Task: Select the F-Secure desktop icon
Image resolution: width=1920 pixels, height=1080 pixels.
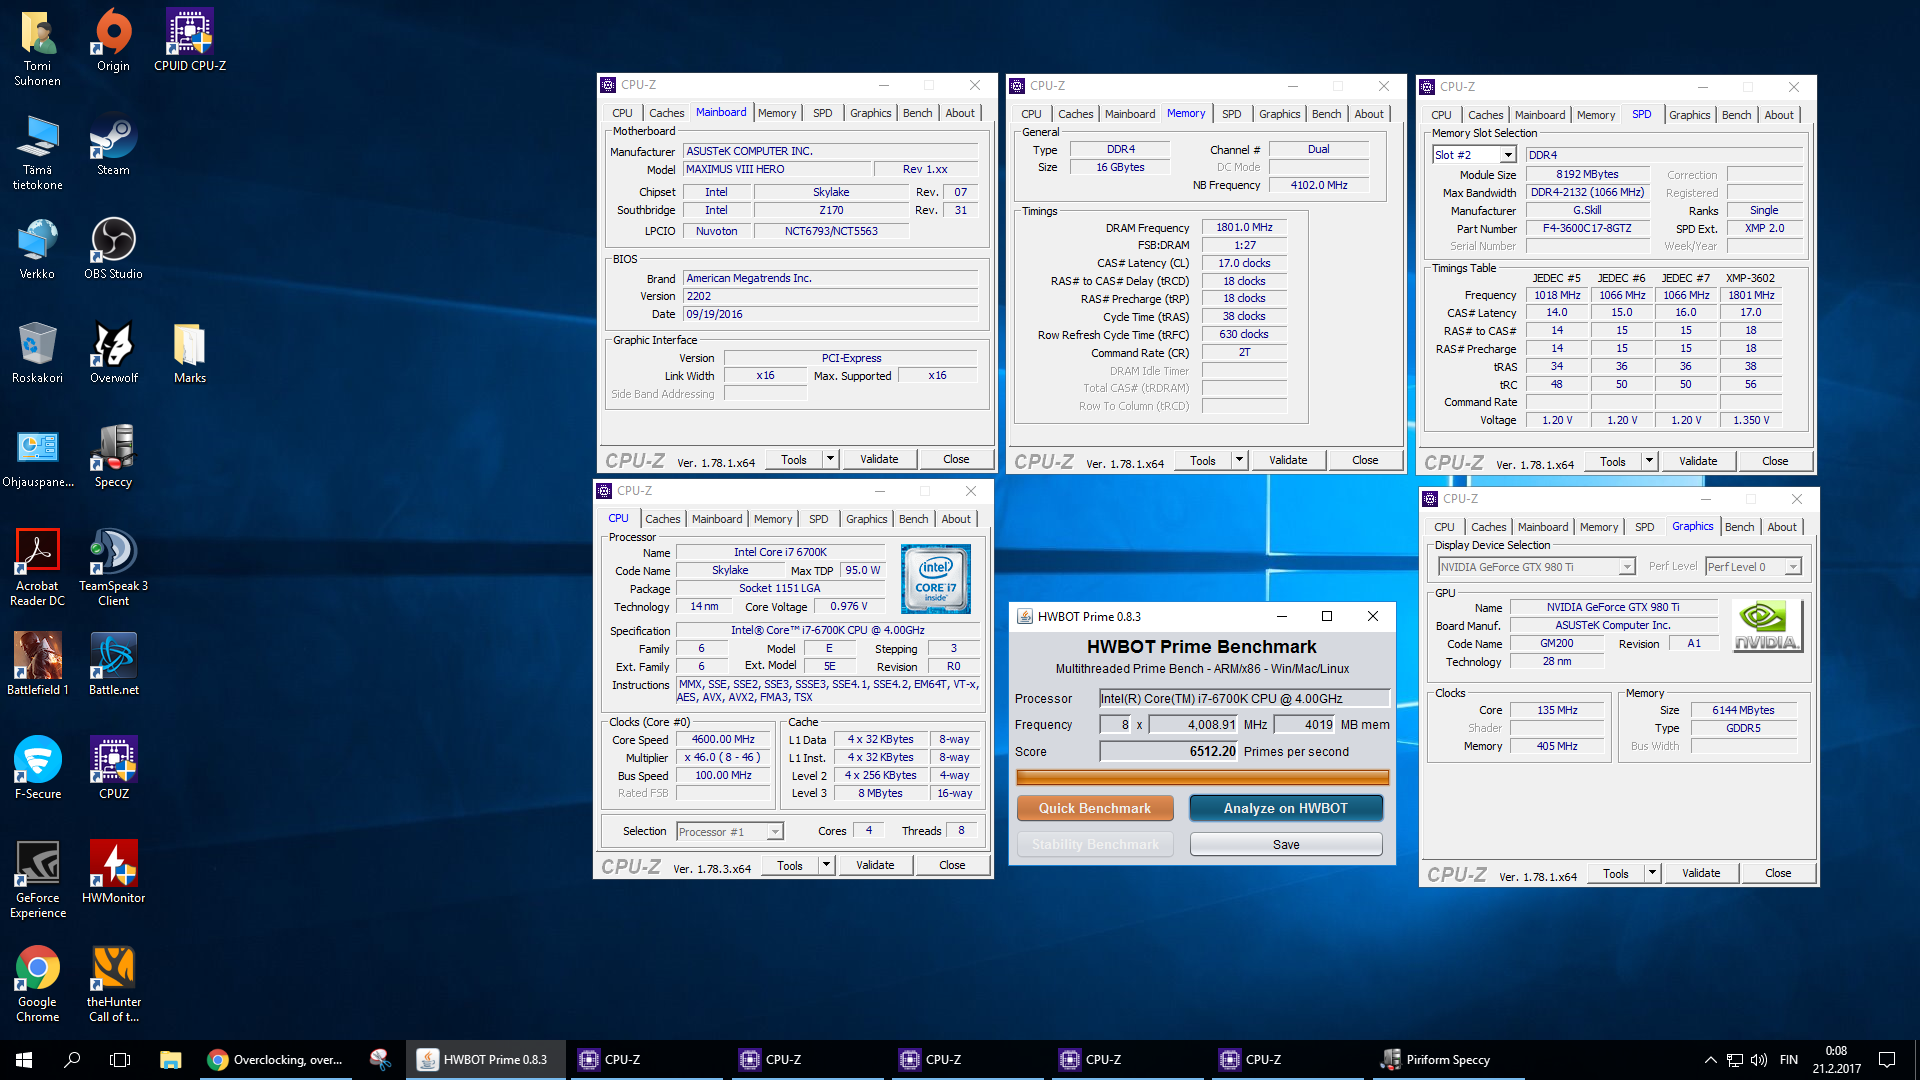Action: [x=37, y=768]
